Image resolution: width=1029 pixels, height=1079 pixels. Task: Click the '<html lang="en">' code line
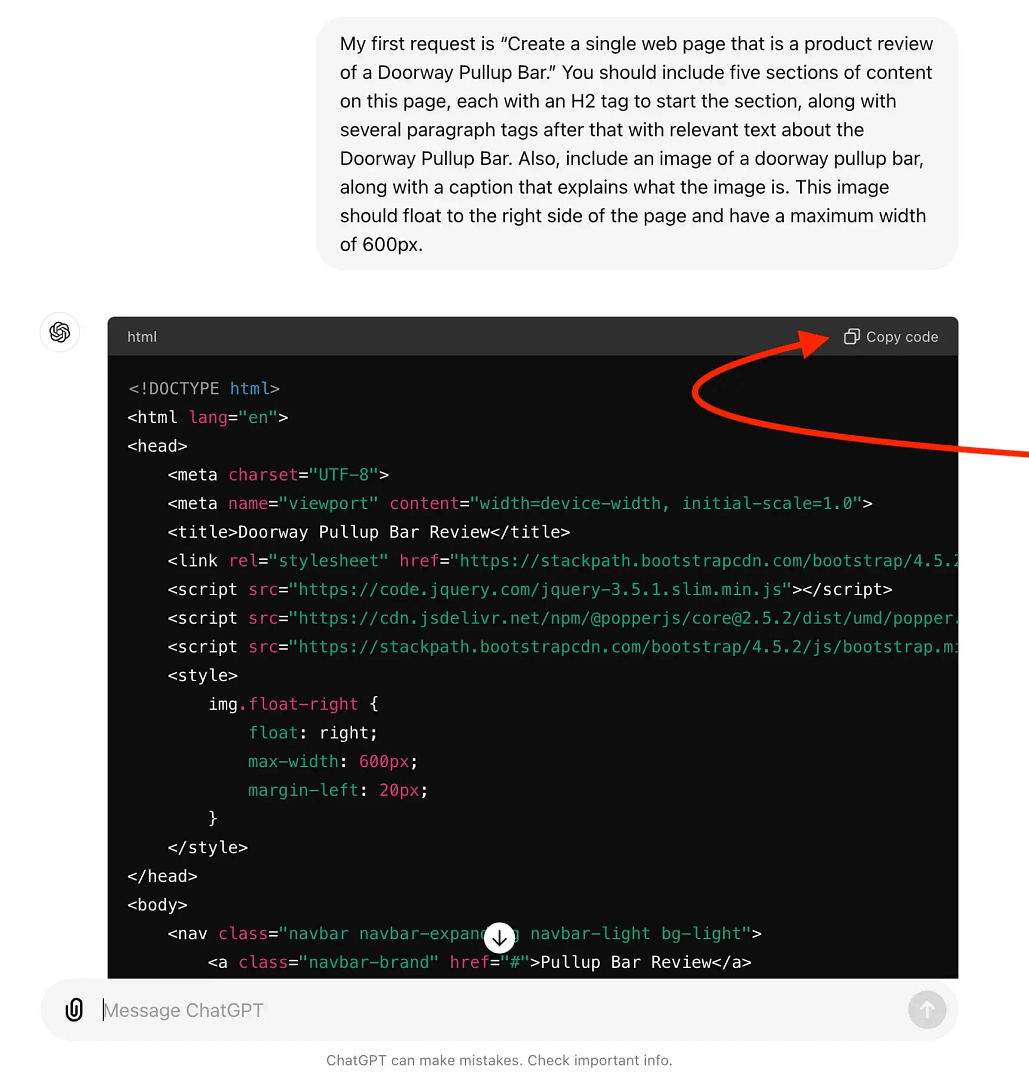click(208, 418)
